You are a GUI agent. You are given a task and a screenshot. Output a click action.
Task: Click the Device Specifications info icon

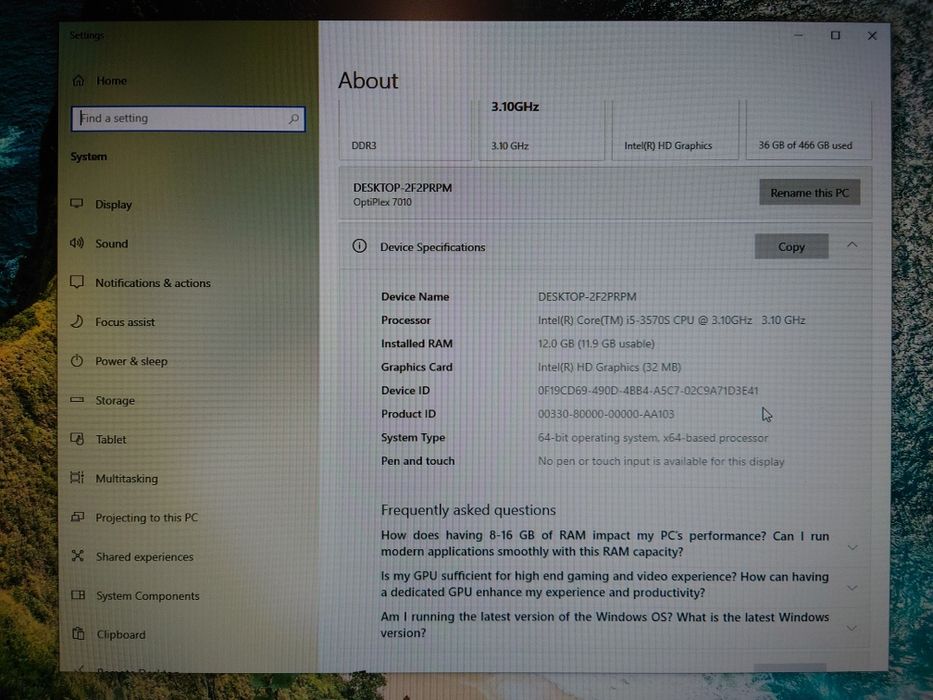pos(359,246)
